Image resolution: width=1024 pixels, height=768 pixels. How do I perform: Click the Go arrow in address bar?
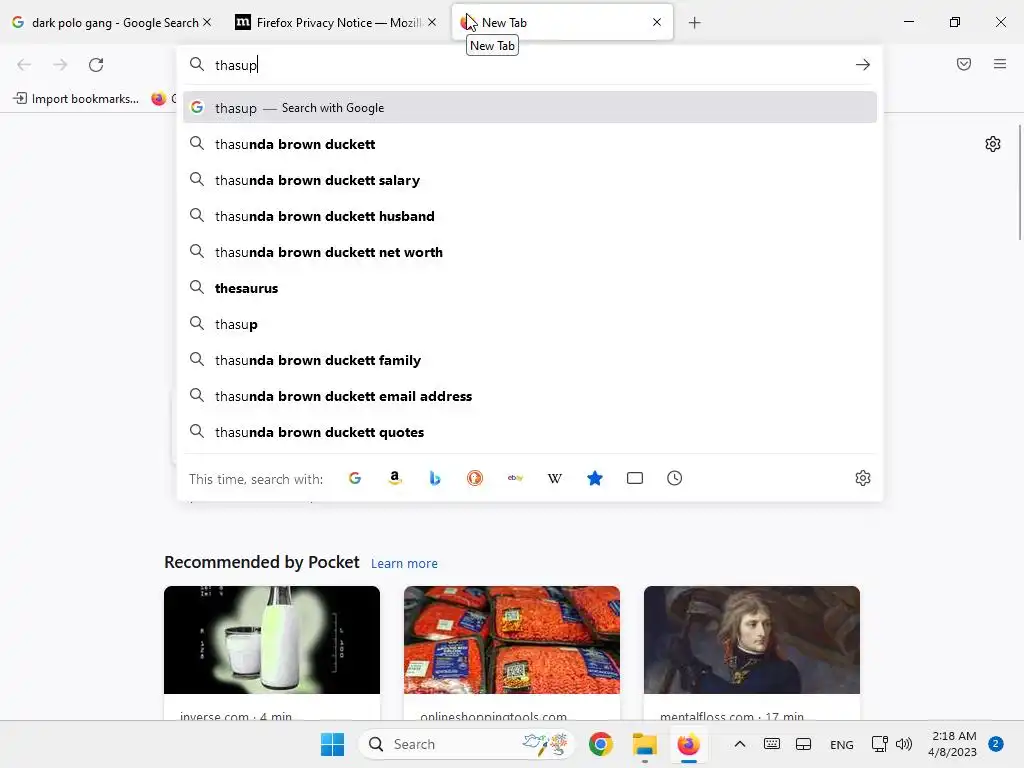pos(863,65)
